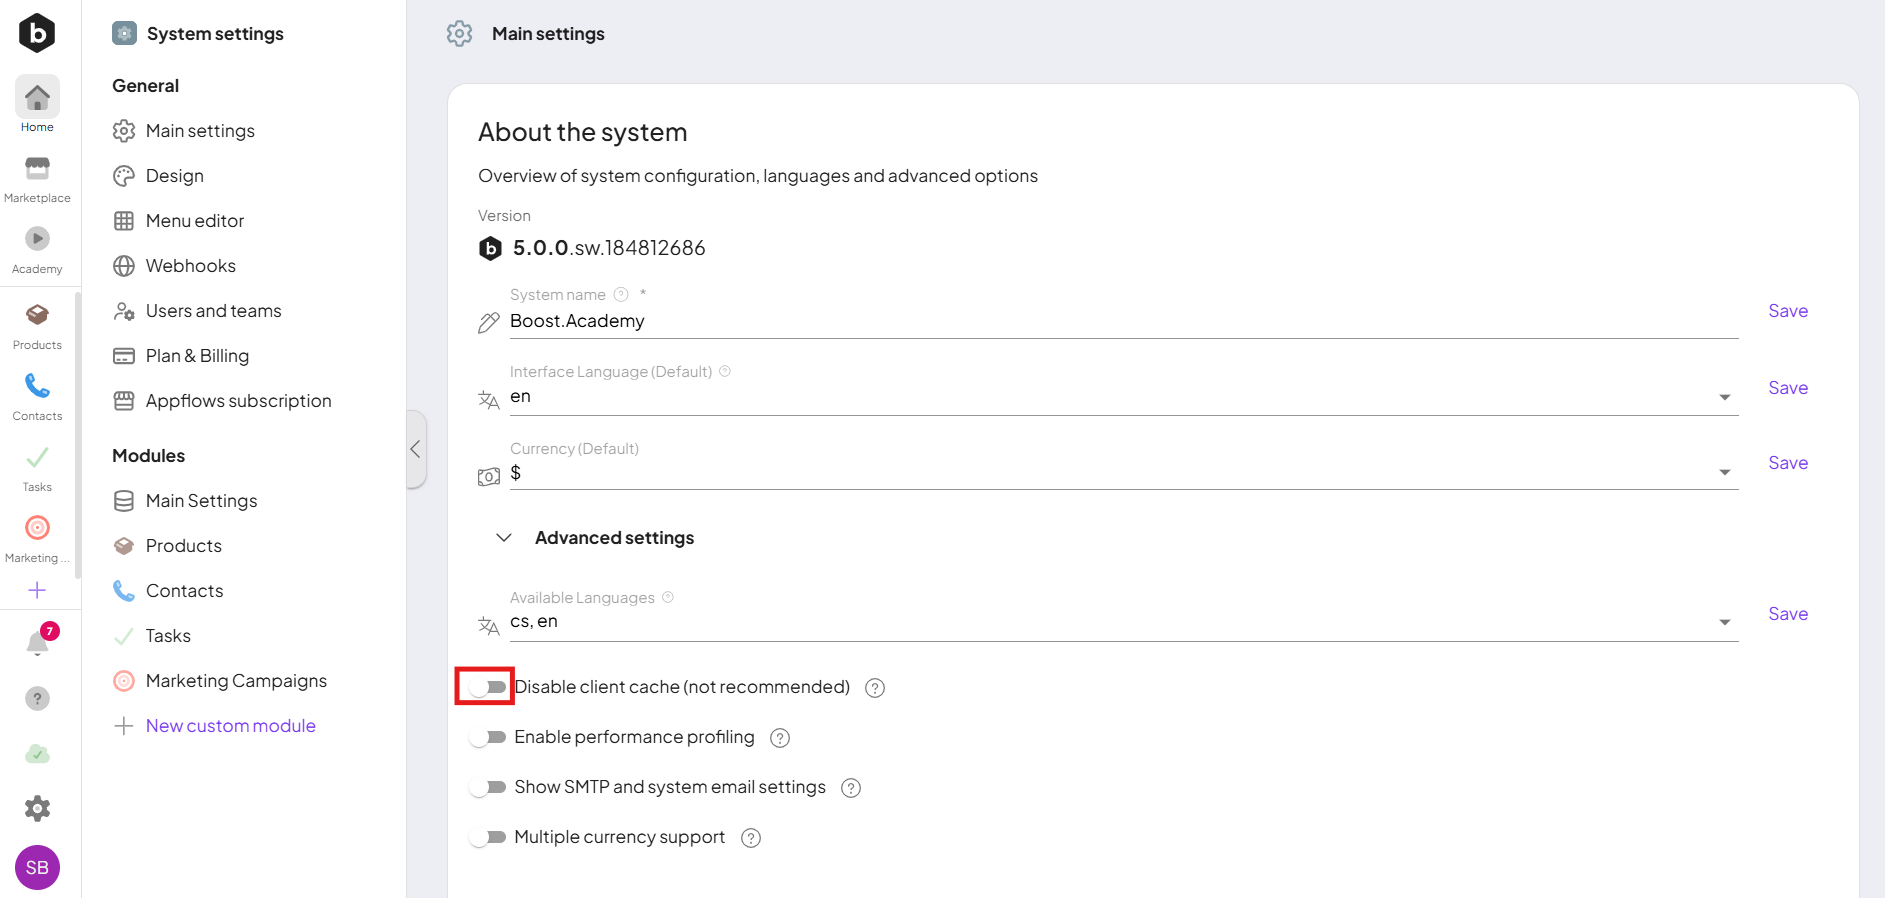
Task: Click the notifications bell icon
Action: tap(38, 642)
